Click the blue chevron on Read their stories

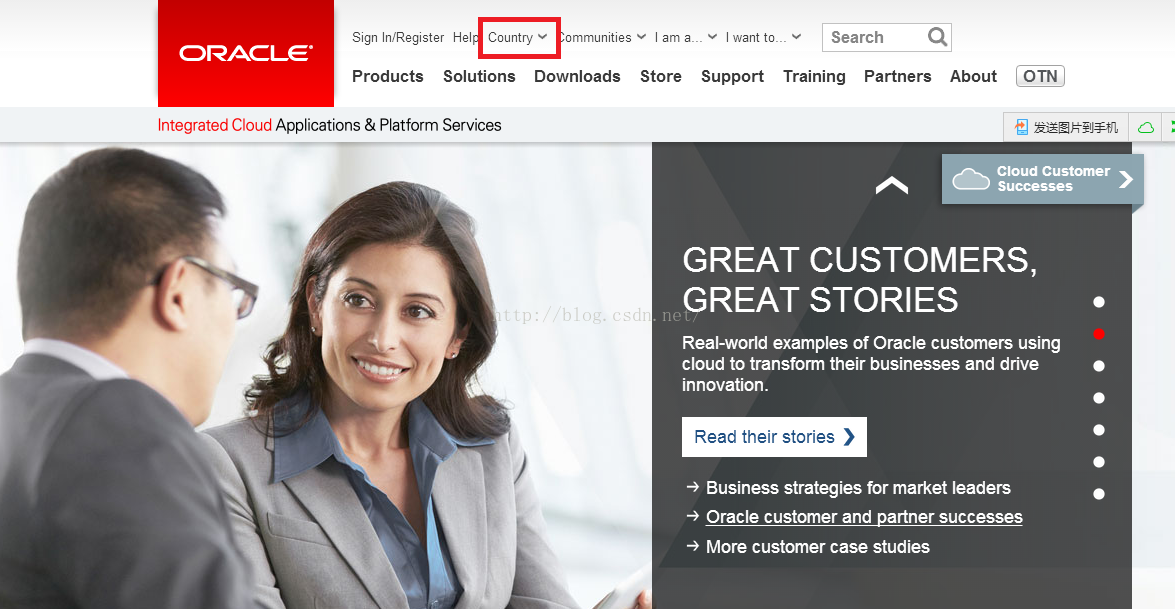849,437
